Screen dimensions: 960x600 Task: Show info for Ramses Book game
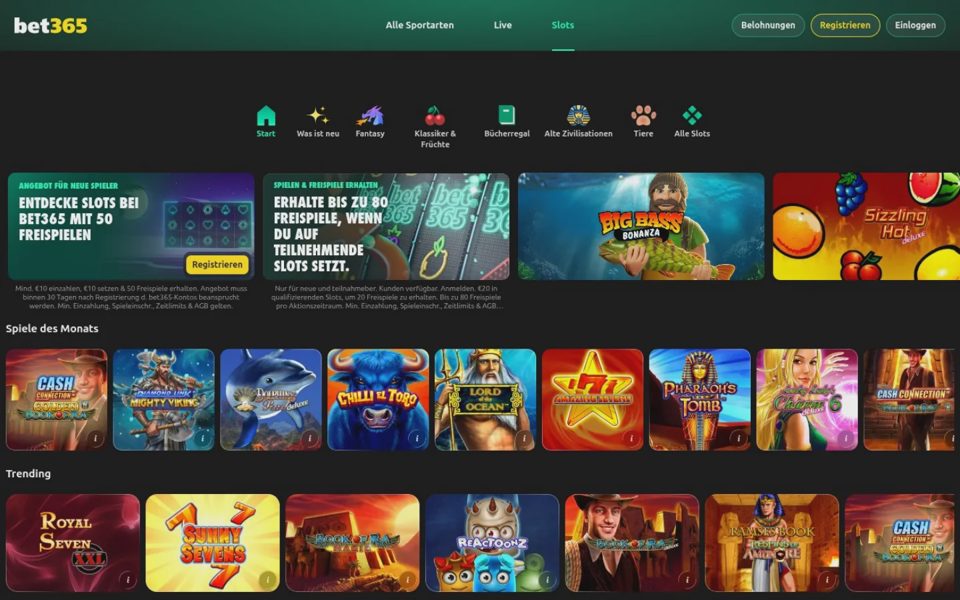coord(827,579)
